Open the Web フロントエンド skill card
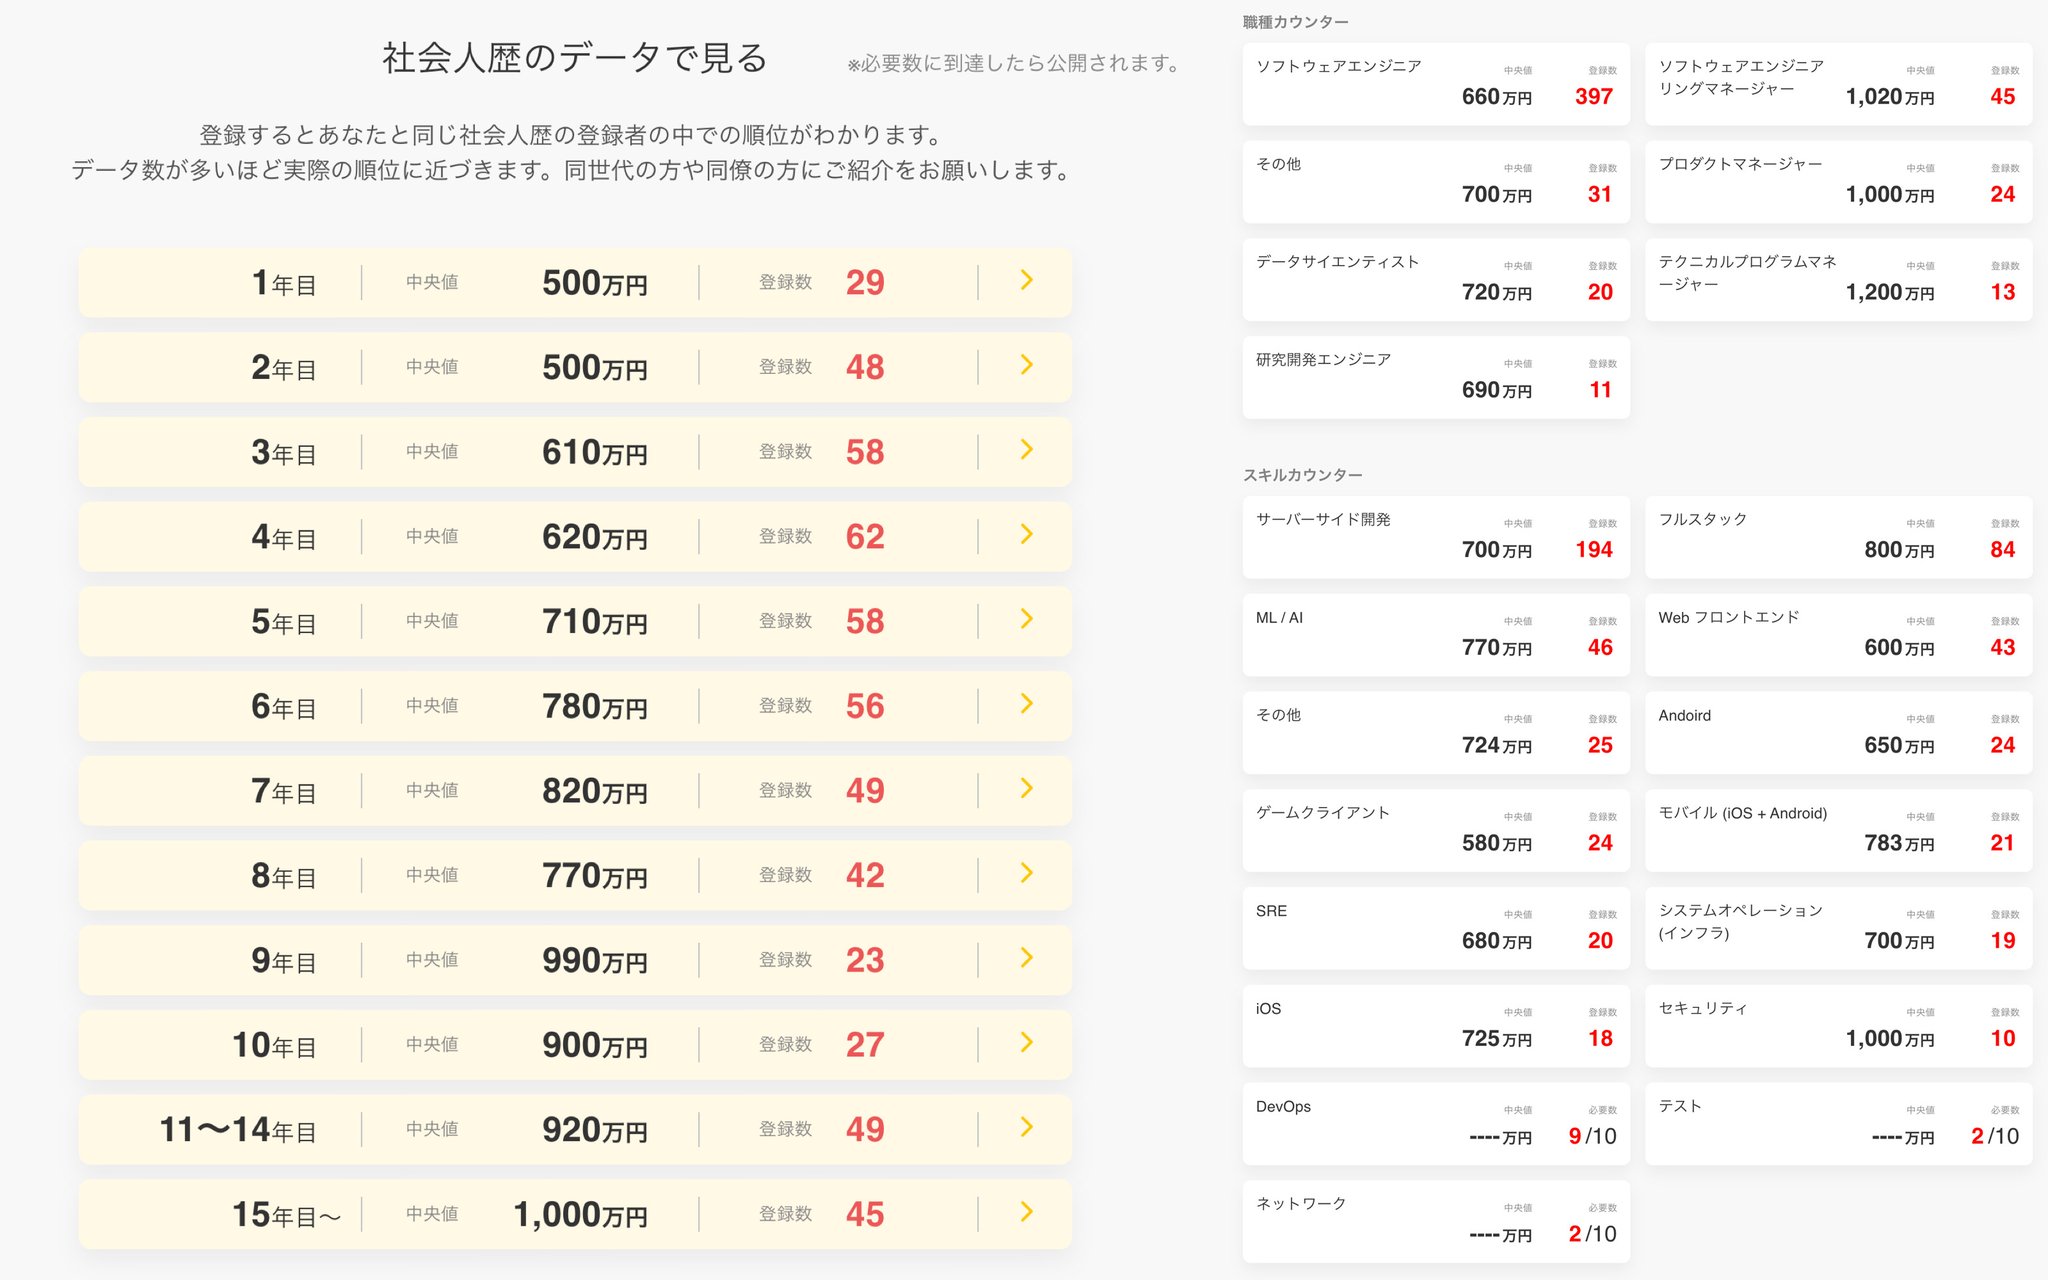2048x1280 pixels. click(1838, 635)
